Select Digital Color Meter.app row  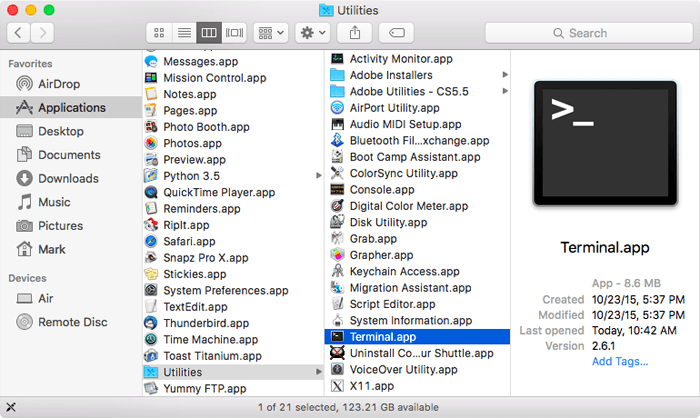click(x=417, y=206)
